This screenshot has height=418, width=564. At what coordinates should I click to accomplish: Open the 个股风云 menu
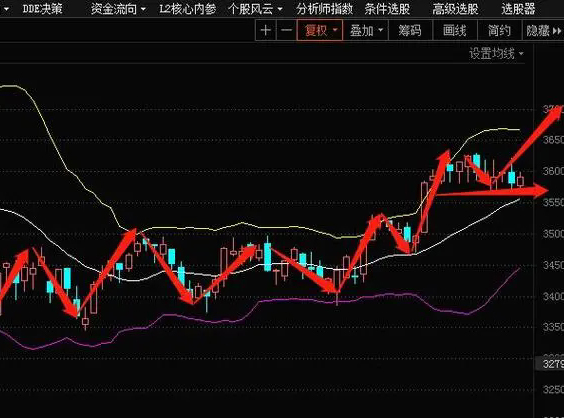pyautogui.click(x=255, y=9)
